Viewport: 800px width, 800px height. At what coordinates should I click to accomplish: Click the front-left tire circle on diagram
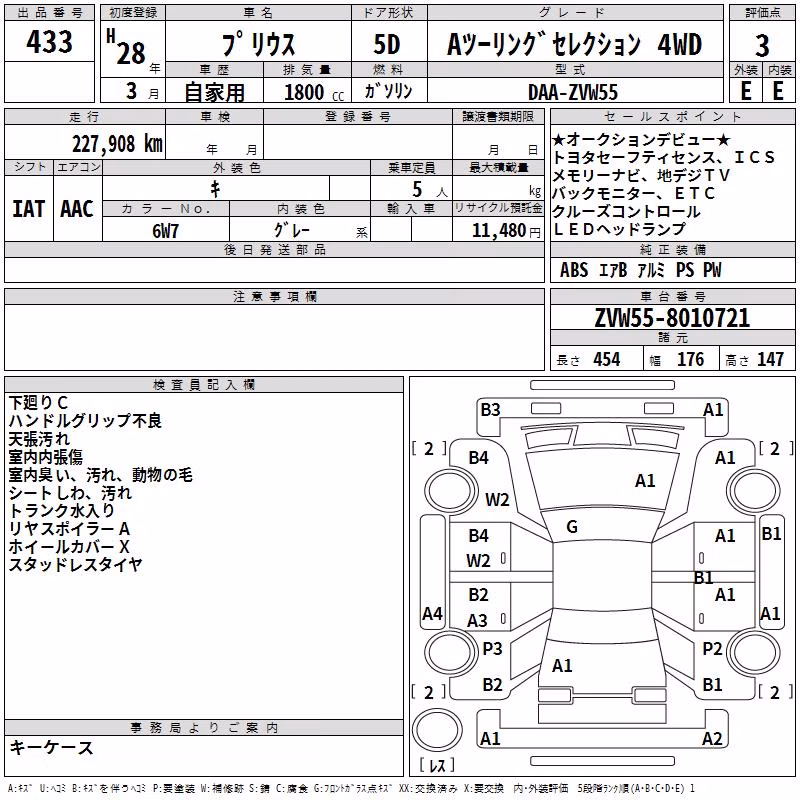(x=449, y=491)
